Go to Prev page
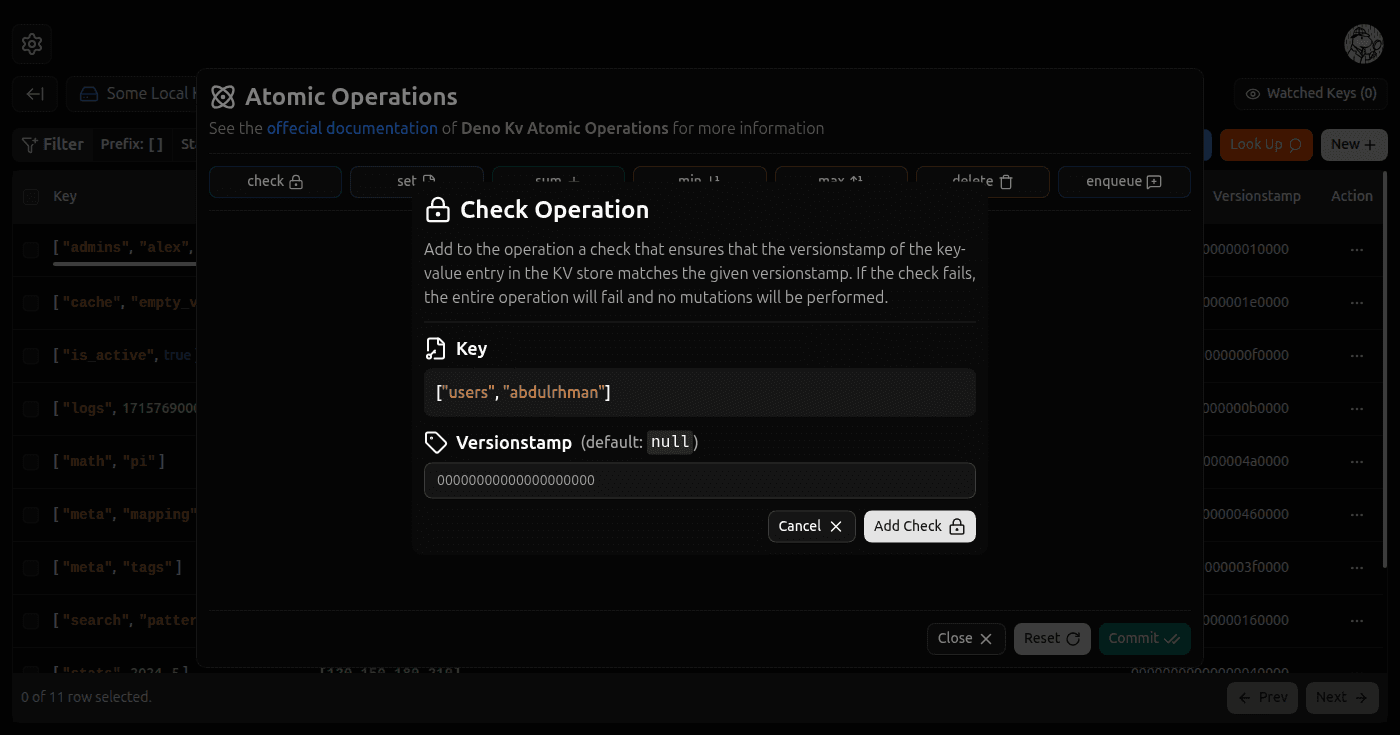This screenshot has width=1400, height=735. pyautogui.click(x=1262, y=697)
